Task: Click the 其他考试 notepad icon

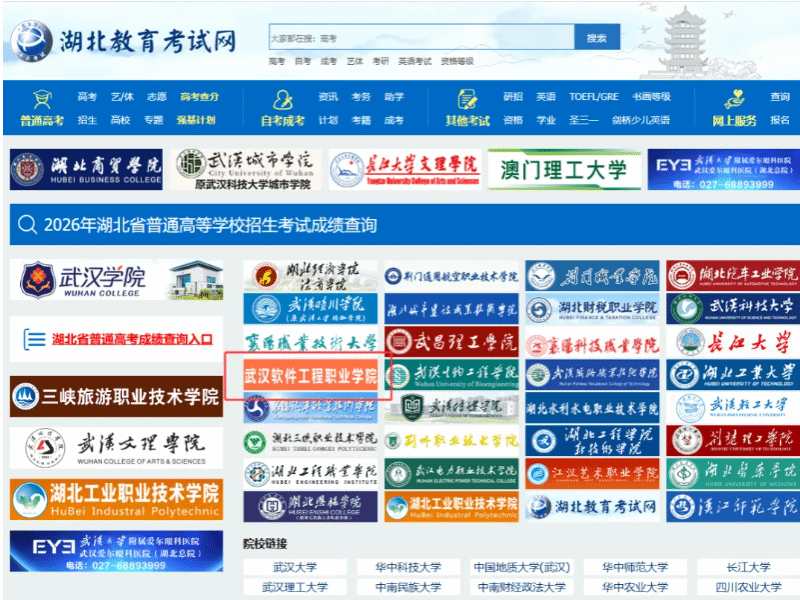Action: pyautogui.click(x=467, y=99)
